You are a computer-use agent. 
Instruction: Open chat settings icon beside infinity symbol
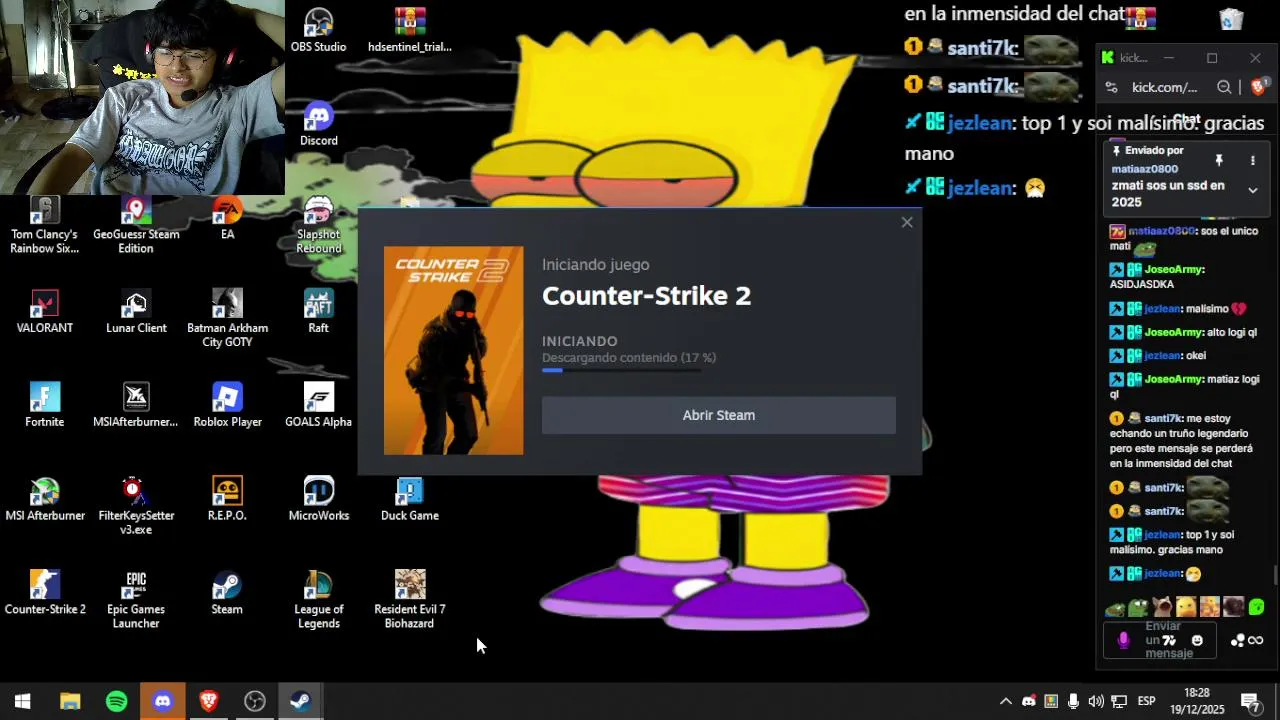click(x=1238, y=640)
